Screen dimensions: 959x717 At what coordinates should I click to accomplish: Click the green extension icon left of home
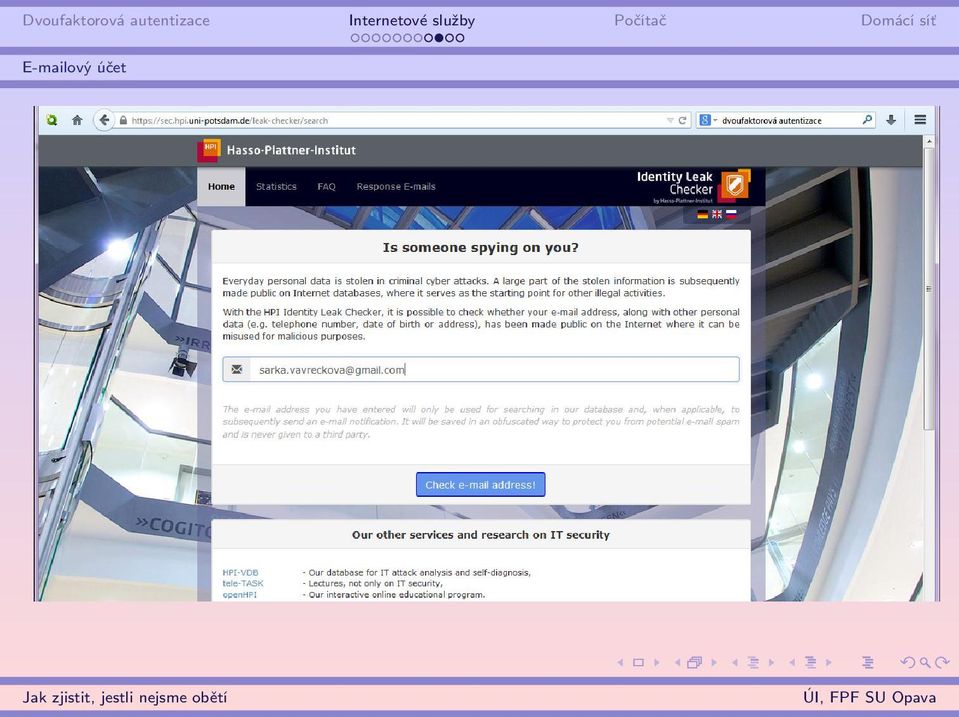(52, 120)
